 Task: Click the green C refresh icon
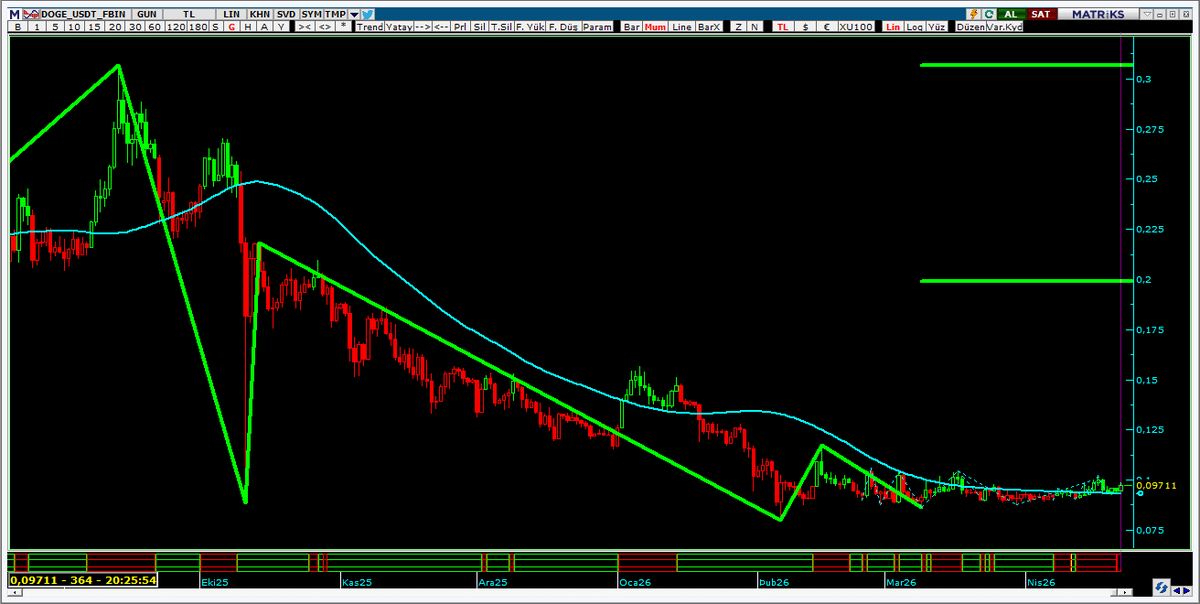(988, 14)
